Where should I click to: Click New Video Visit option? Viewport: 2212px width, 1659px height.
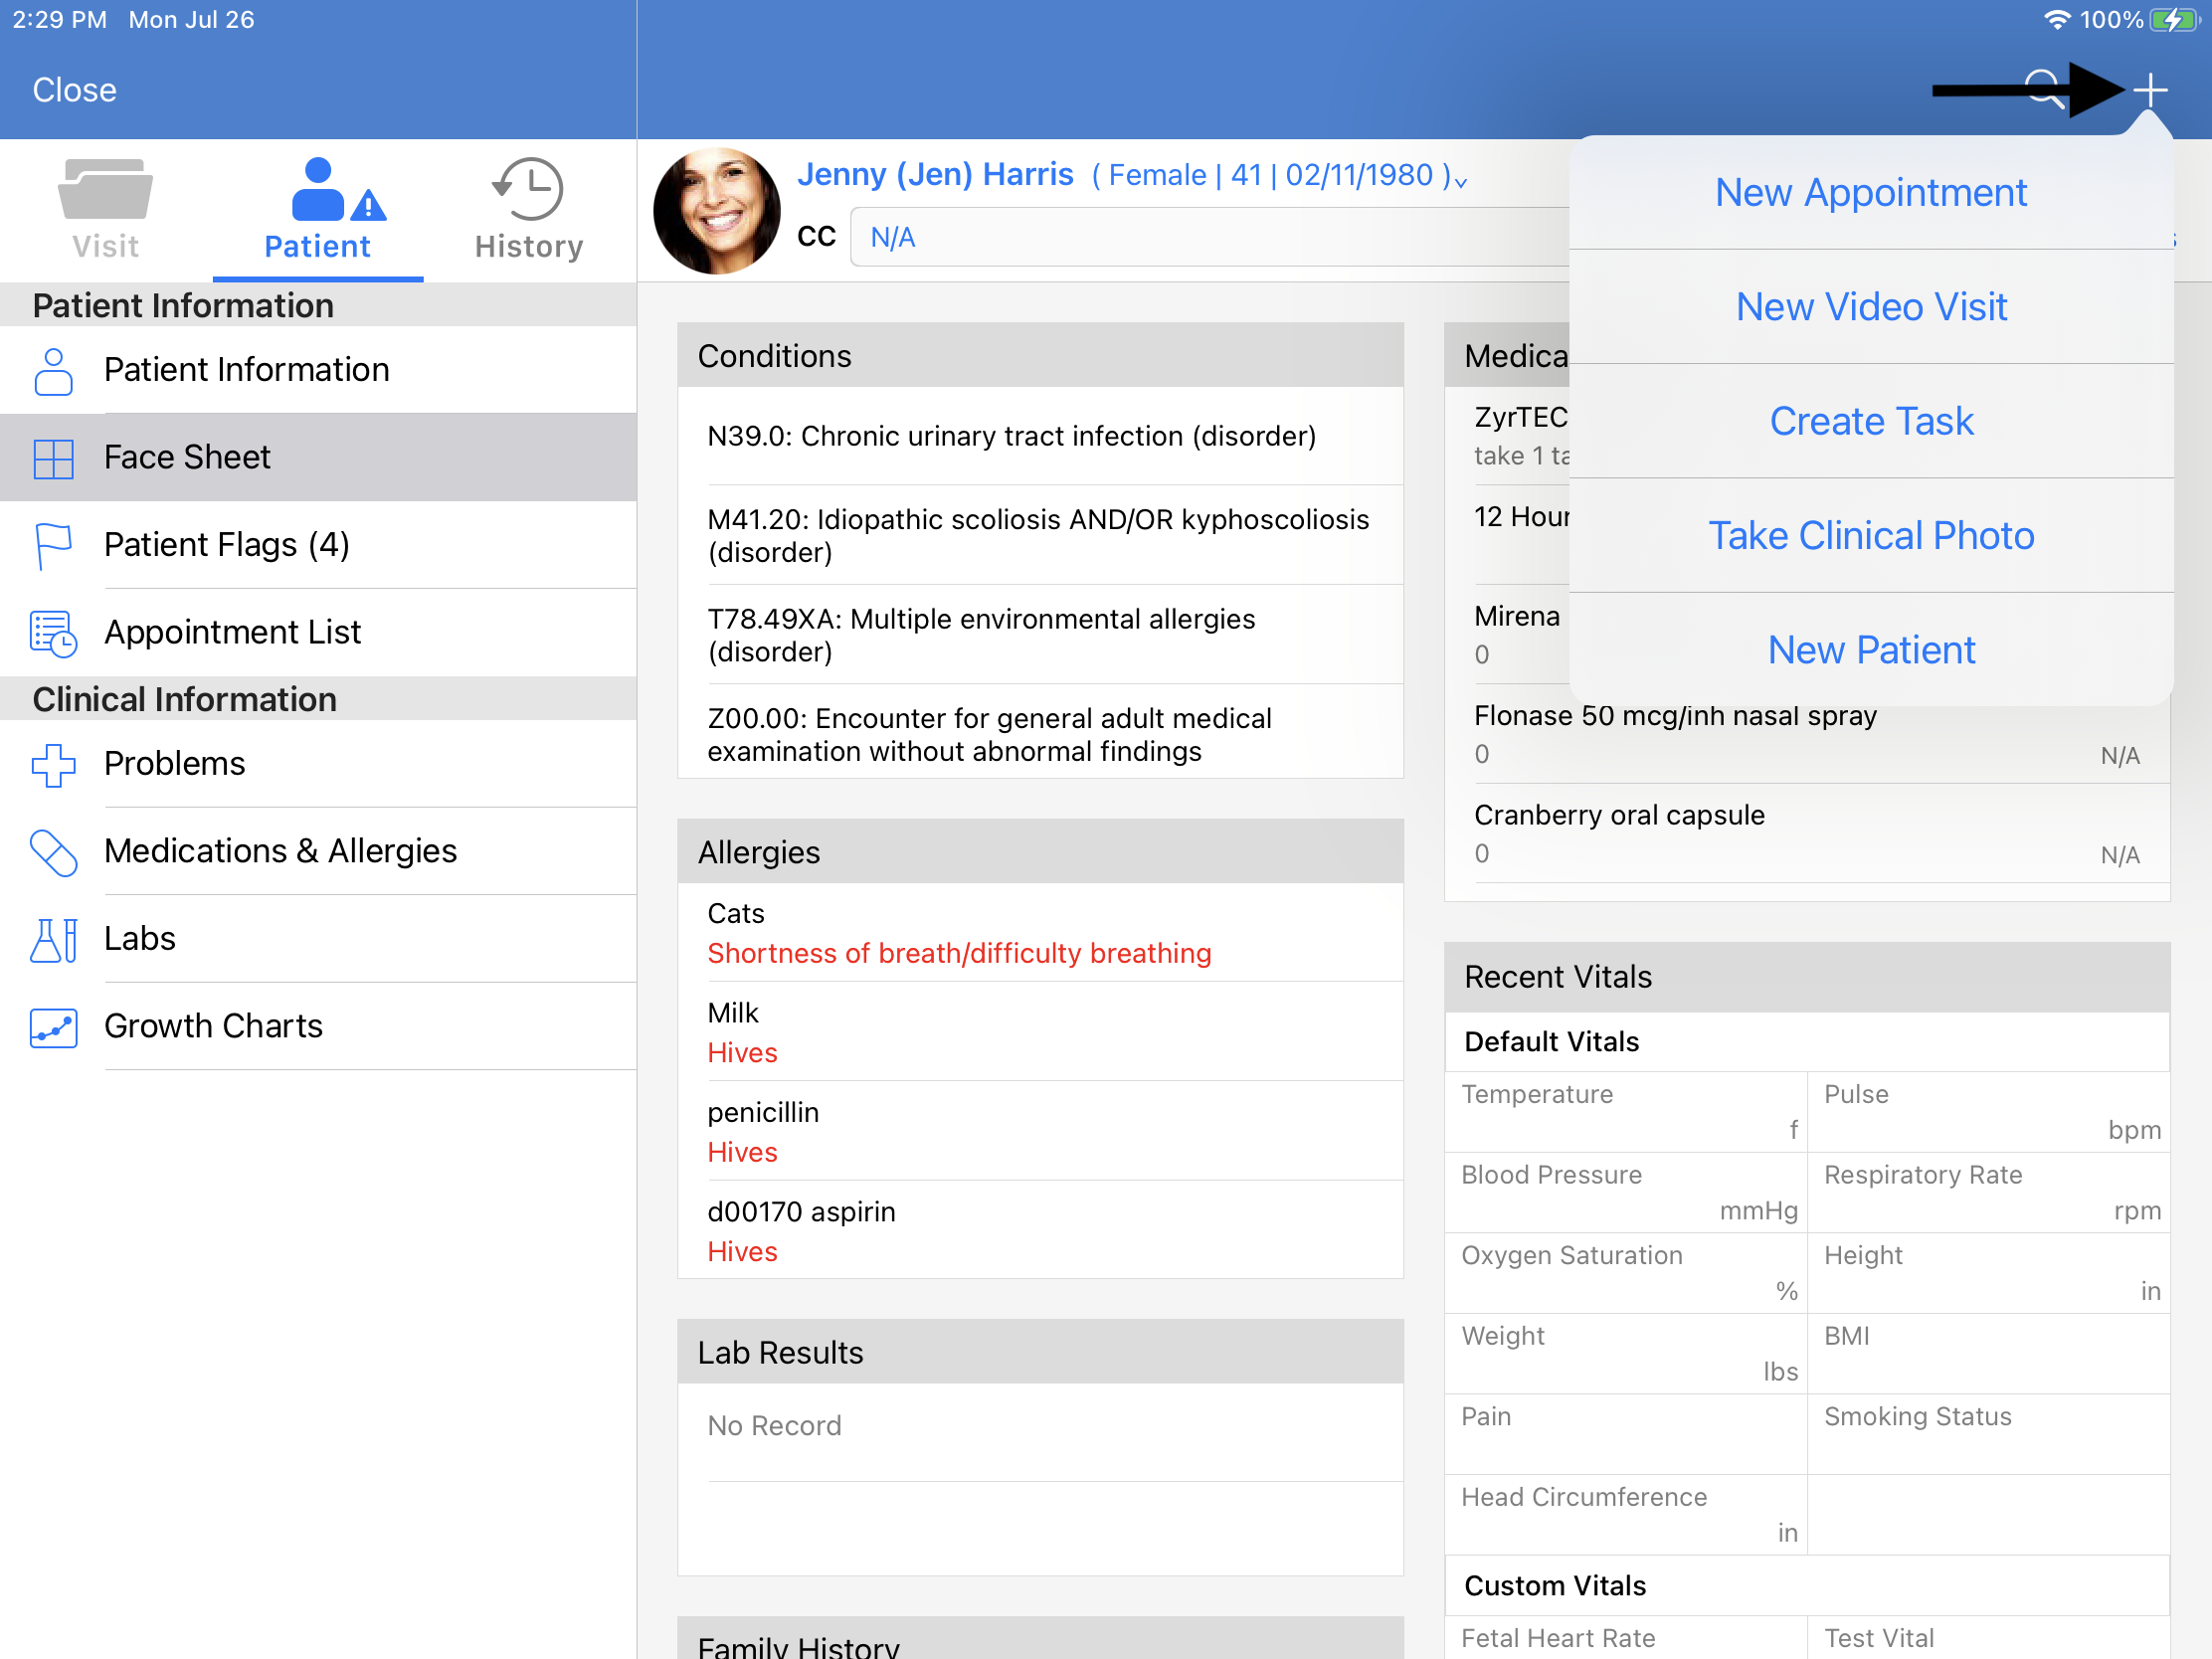point(1871,306)
